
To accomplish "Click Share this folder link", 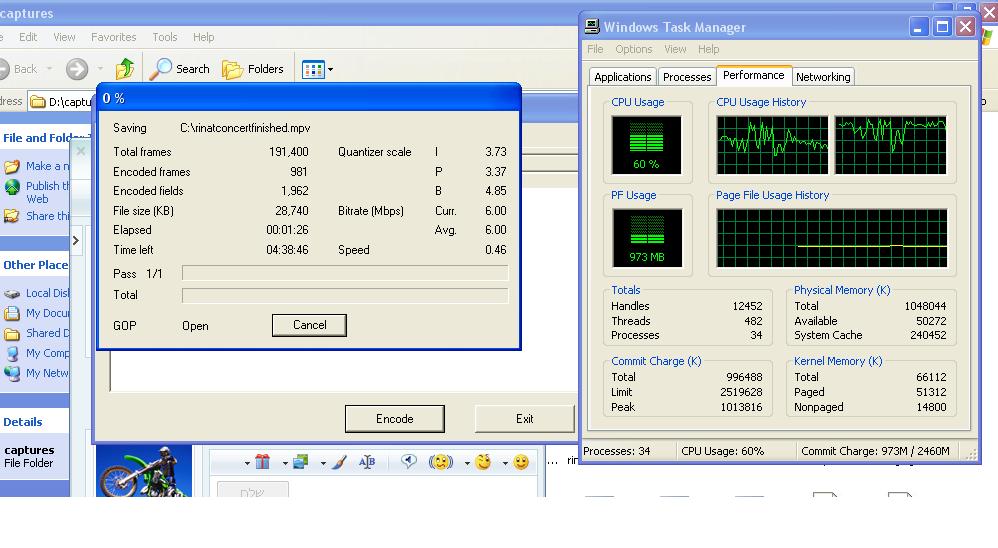I will click(x=47, y=216).
